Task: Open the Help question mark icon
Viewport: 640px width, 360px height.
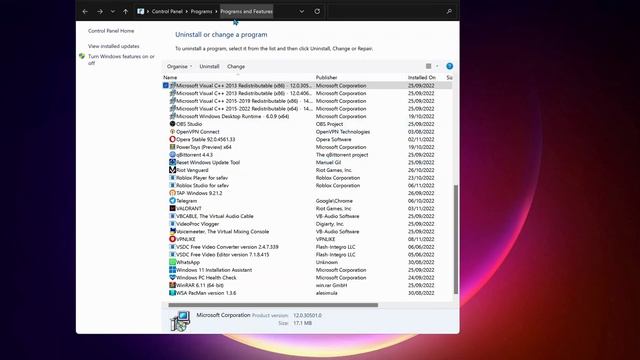Action: click(x=449, y=66)
